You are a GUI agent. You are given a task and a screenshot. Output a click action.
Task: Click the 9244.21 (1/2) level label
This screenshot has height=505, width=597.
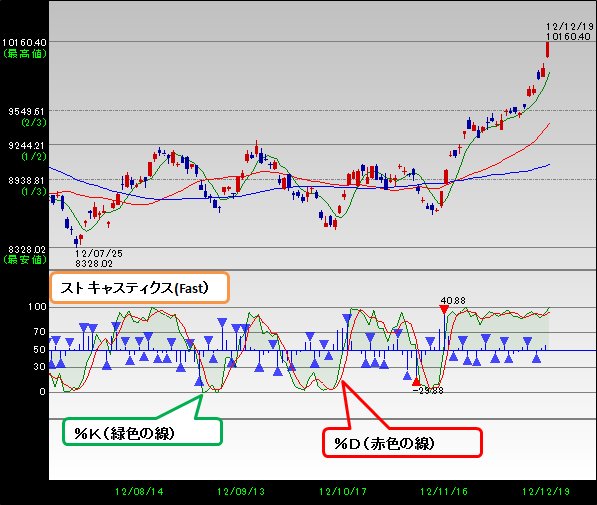tap(27, 151)
